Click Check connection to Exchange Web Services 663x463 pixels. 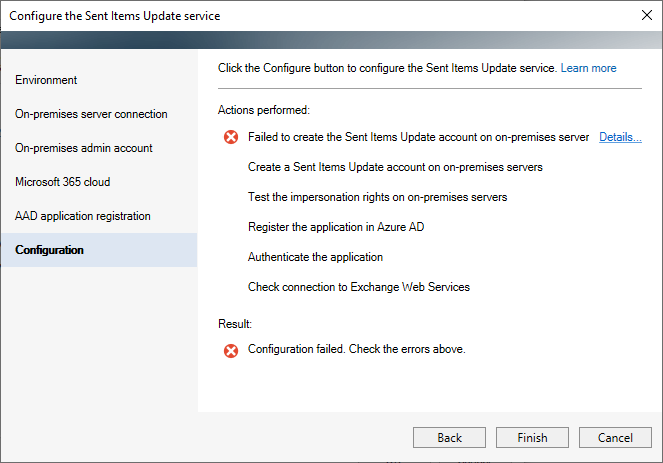(x=359, y=287)
